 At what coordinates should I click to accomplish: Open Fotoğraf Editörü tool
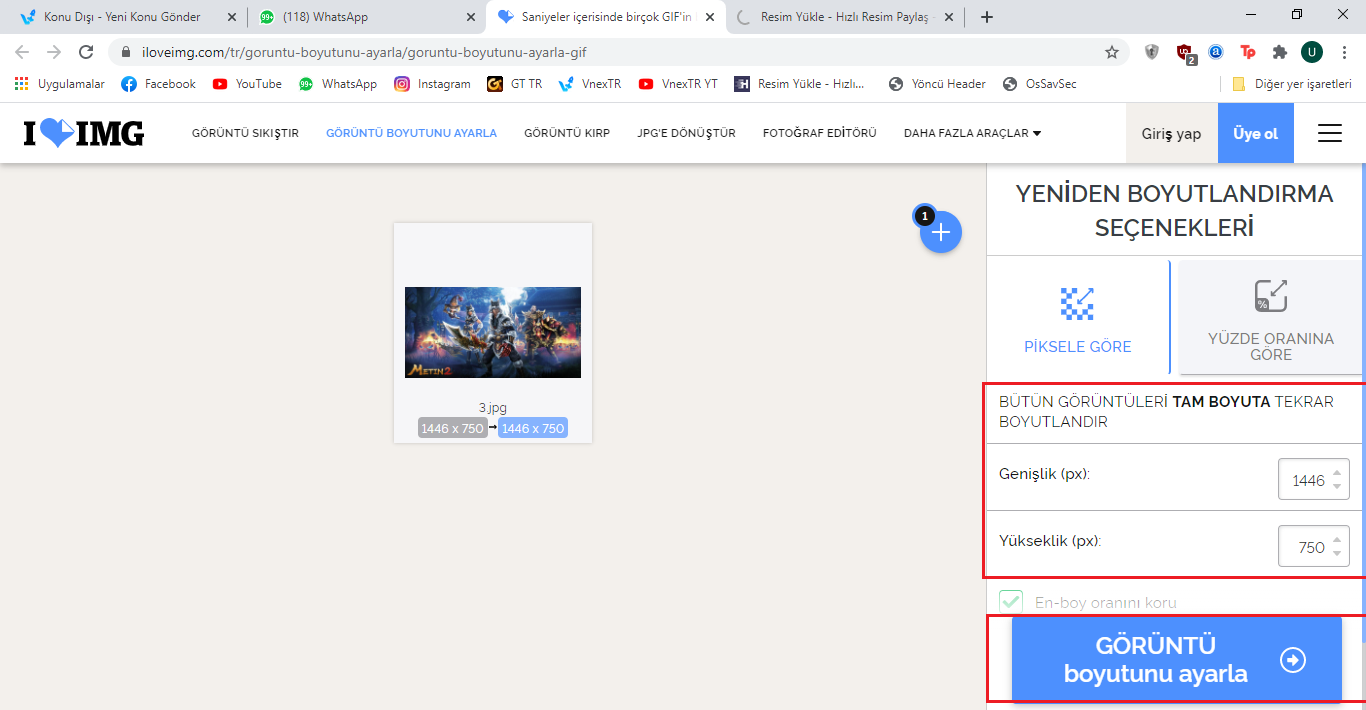(819, 133)
